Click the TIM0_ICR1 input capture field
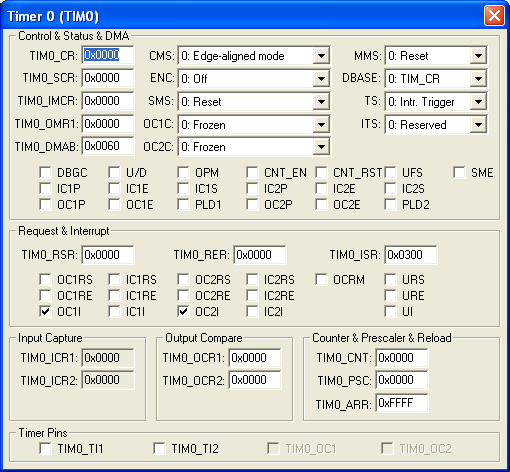 point(108,358)
